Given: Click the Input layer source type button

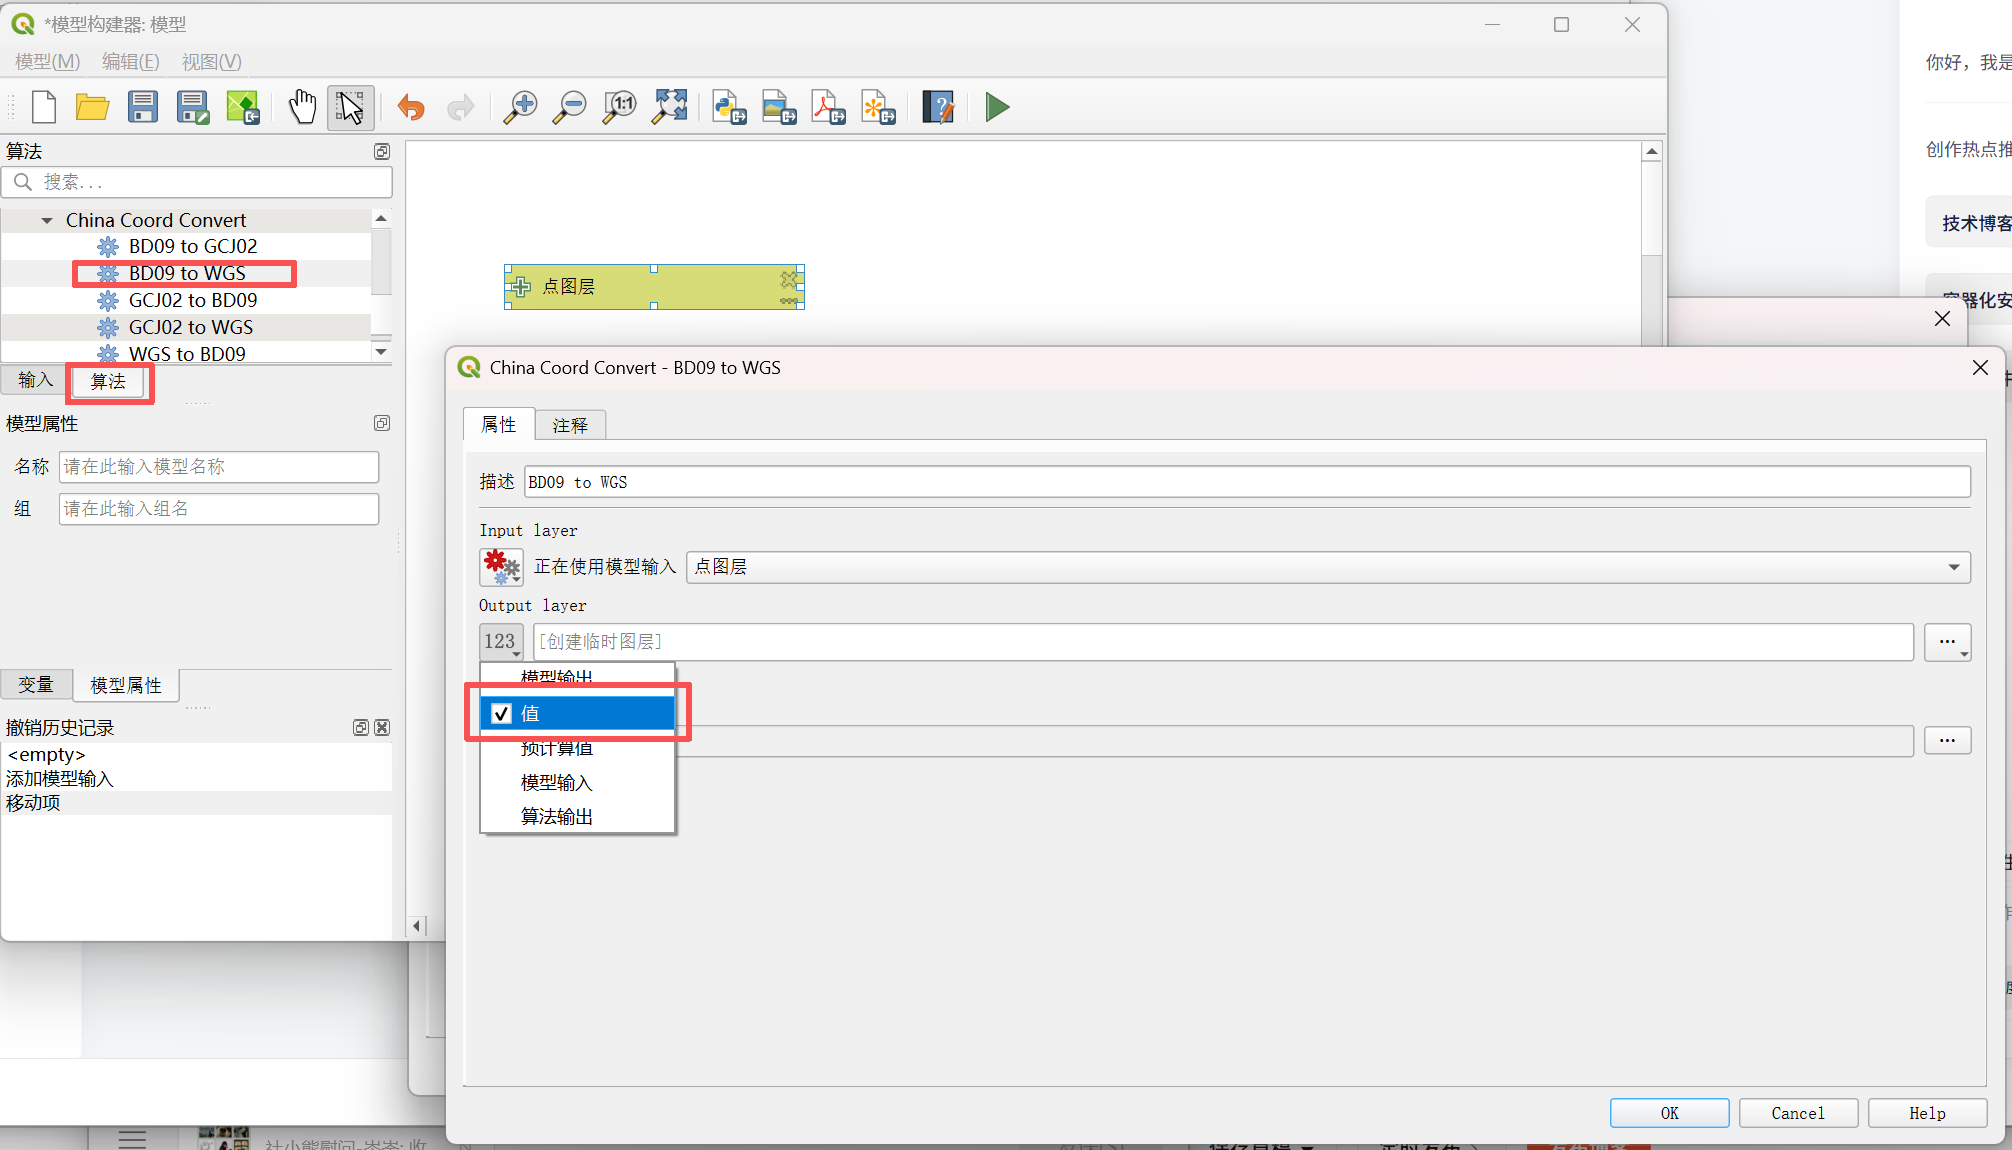Looking at the screenshot, I should [501, 567].
